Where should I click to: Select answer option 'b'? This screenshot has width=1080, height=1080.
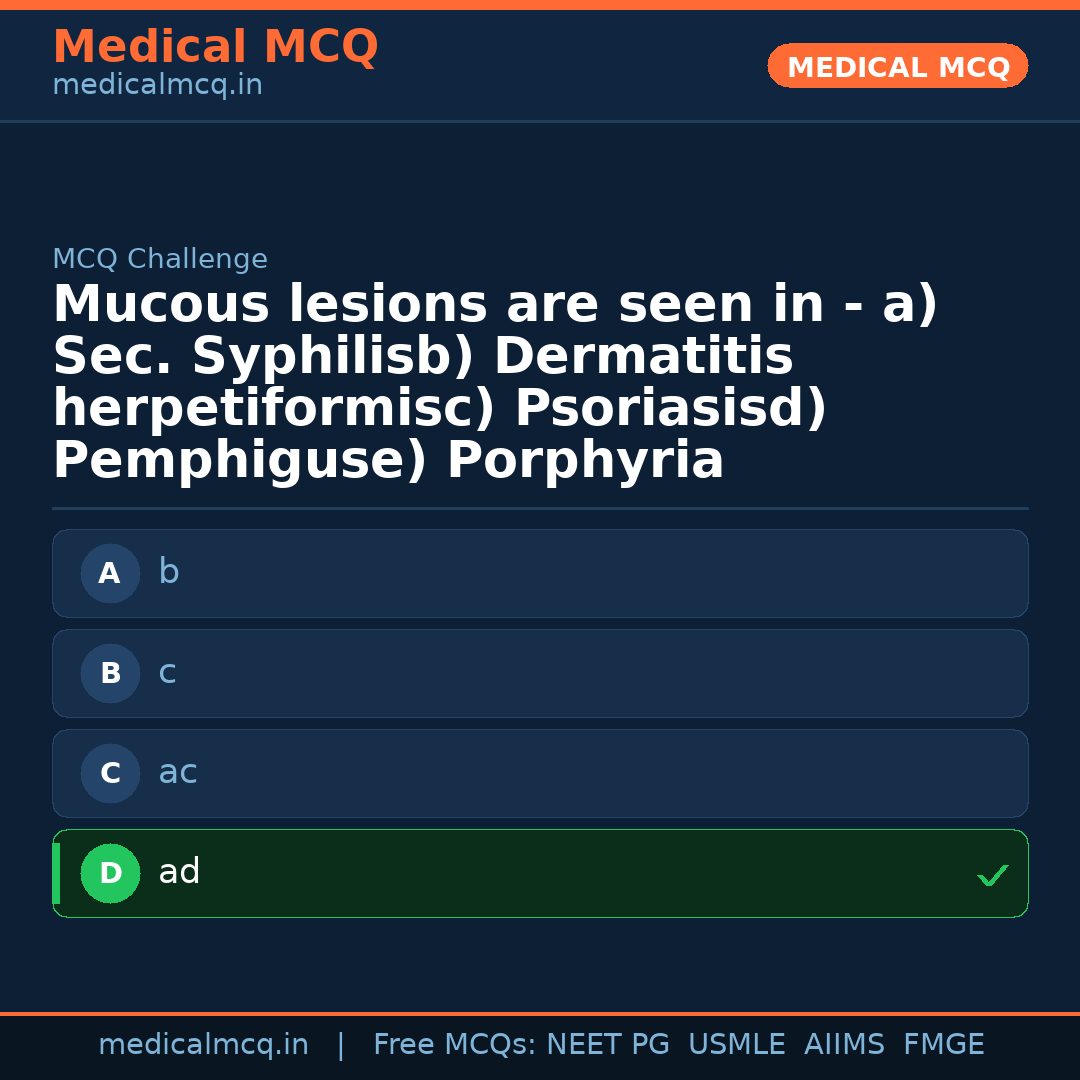coord(540,573)
